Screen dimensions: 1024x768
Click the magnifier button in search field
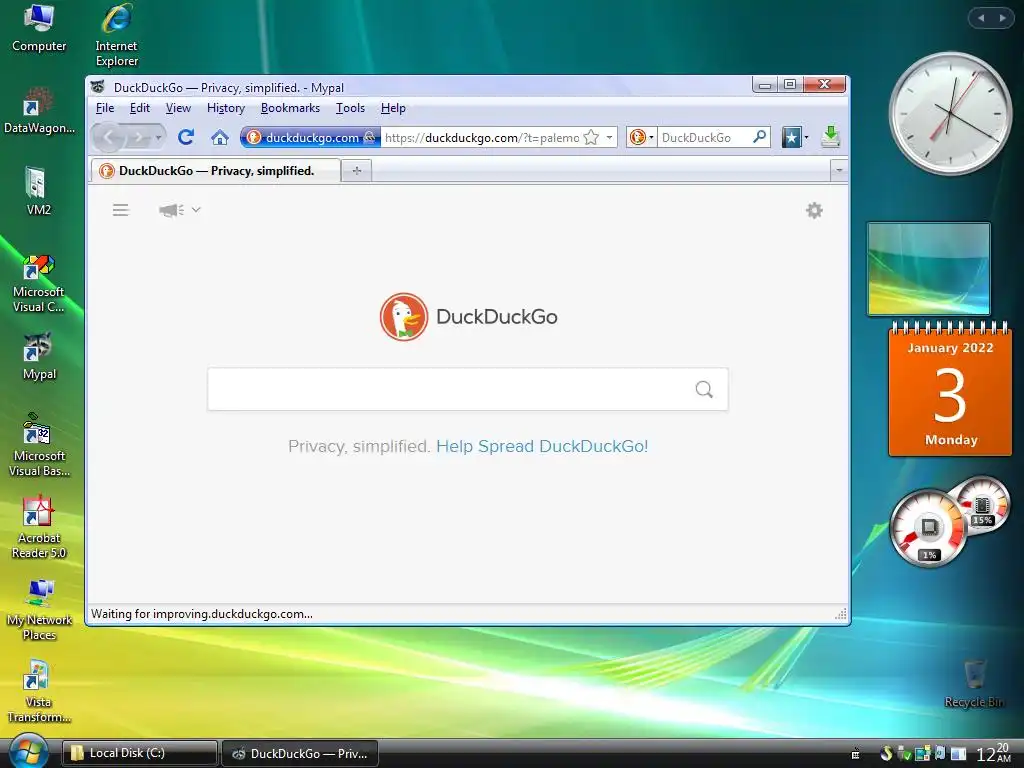coord(704,389)
